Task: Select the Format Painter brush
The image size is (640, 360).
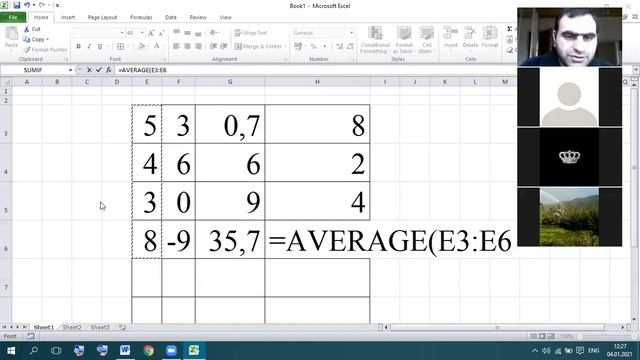Action: (45, 49)
